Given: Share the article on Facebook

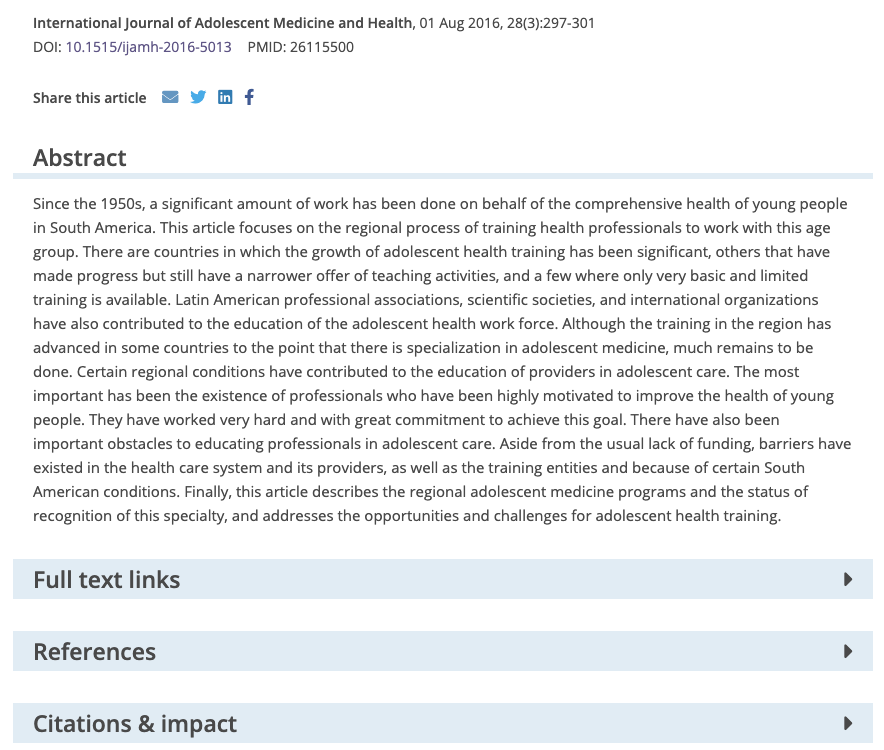Looking at the screenshot, I should (249, 97).
